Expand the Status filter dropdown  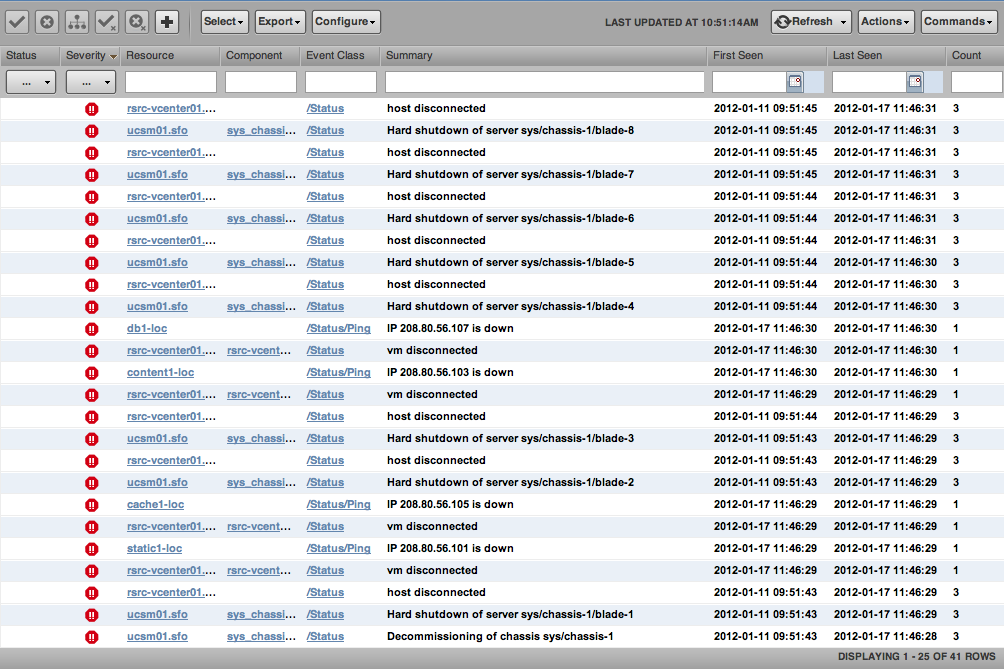(31, 82)
